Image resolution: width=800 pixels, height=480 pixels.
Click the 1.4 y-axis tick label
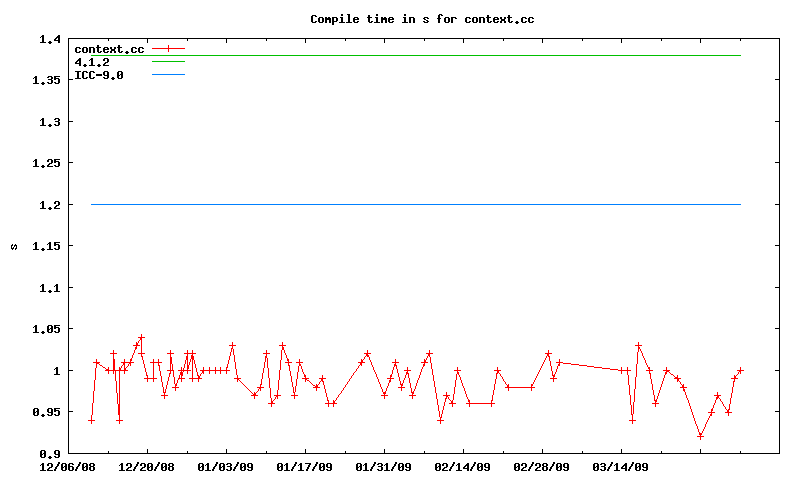pyautogui.click(x=49, y=39)
